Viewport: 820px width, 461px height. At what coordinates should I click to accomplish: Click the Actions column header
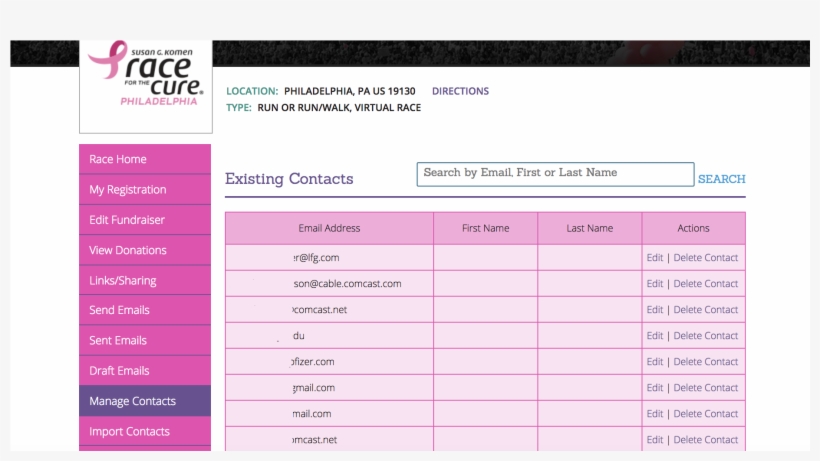coord(693,228)
